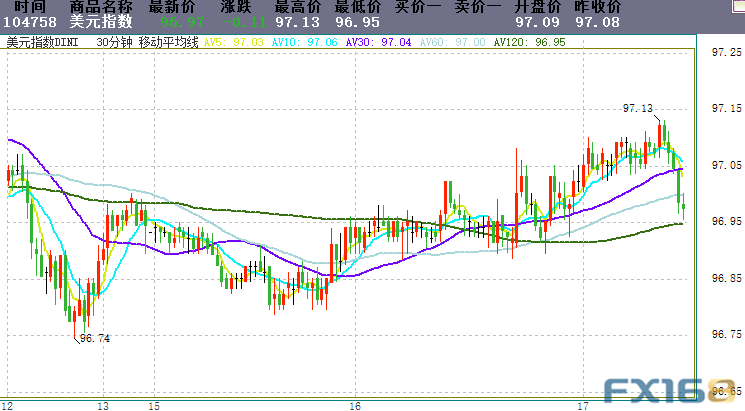Click date axis label 15

click(x=154, y=406)
